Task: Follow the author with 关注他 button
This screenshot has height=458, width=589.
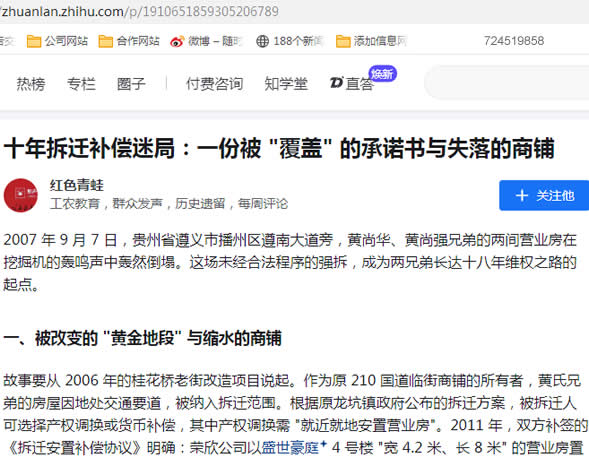Action: pos(544,195)
